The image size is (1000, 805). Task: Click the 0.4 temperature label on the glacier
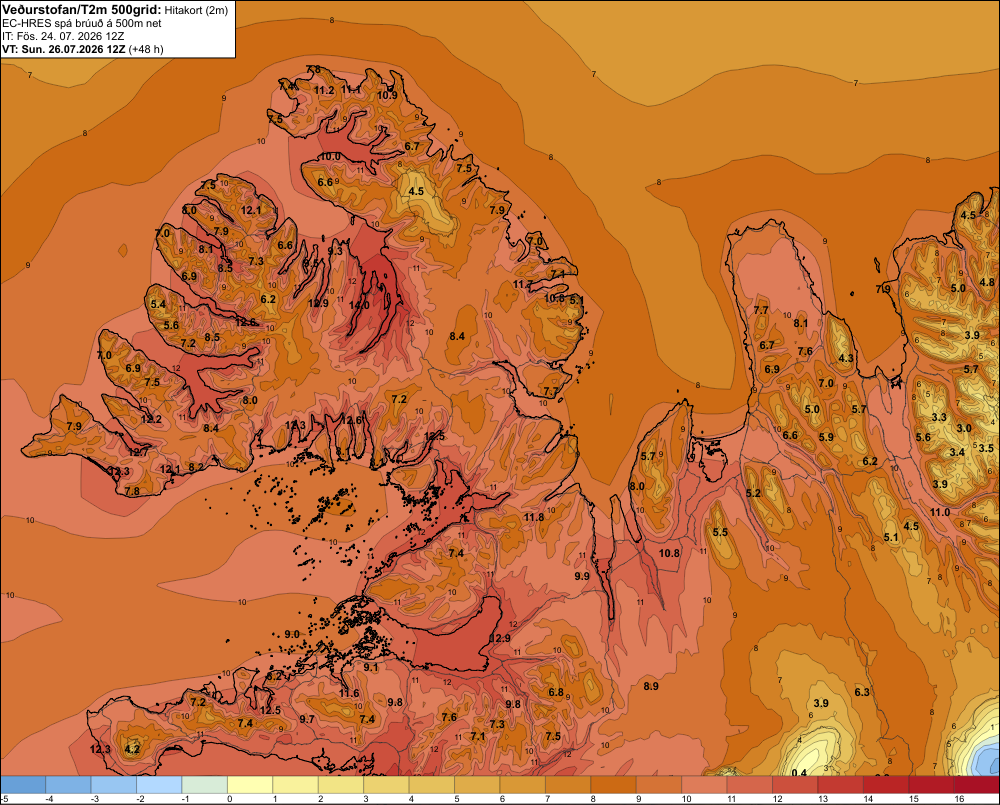[x=798, y=772]
